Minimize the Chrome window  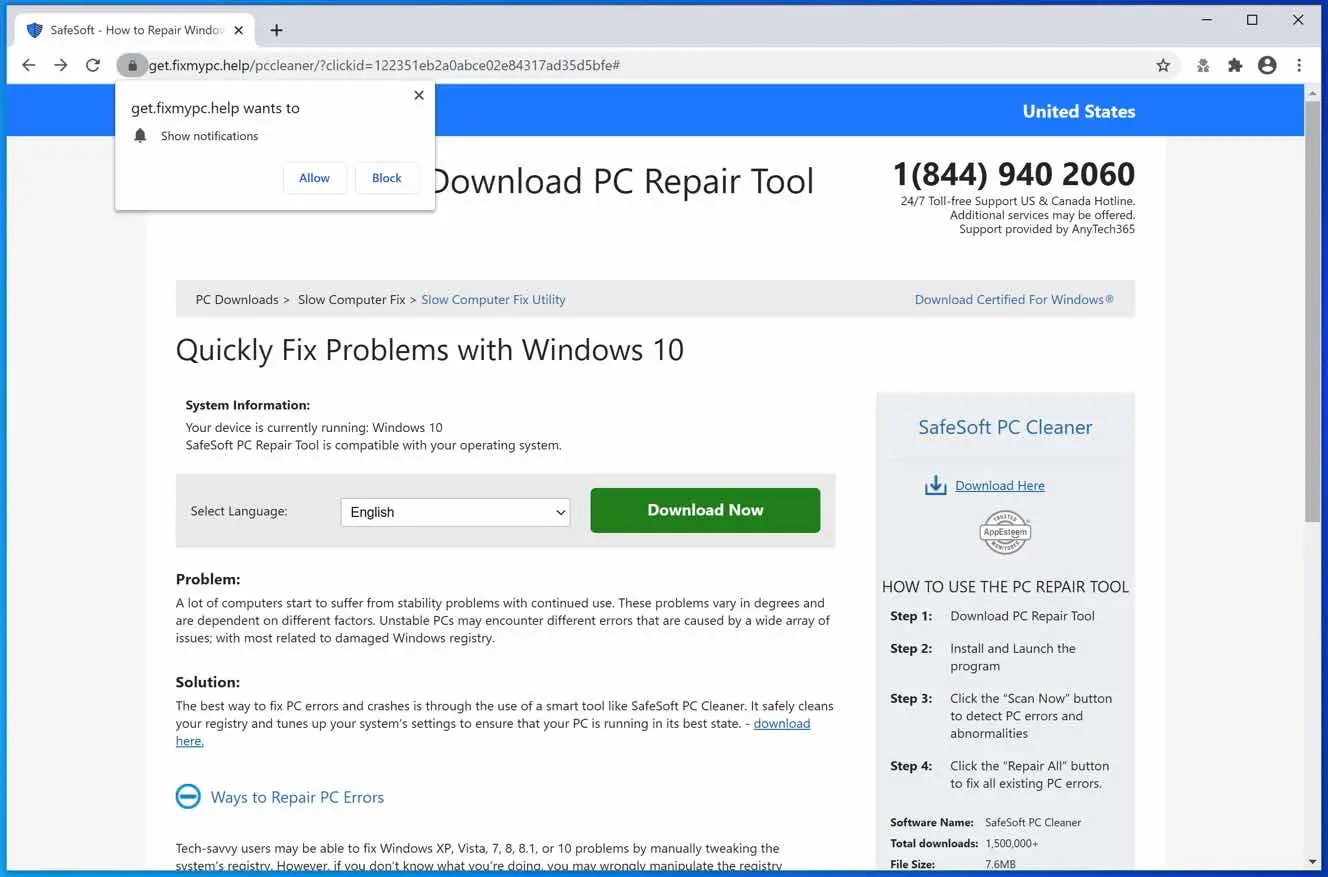1205,19
